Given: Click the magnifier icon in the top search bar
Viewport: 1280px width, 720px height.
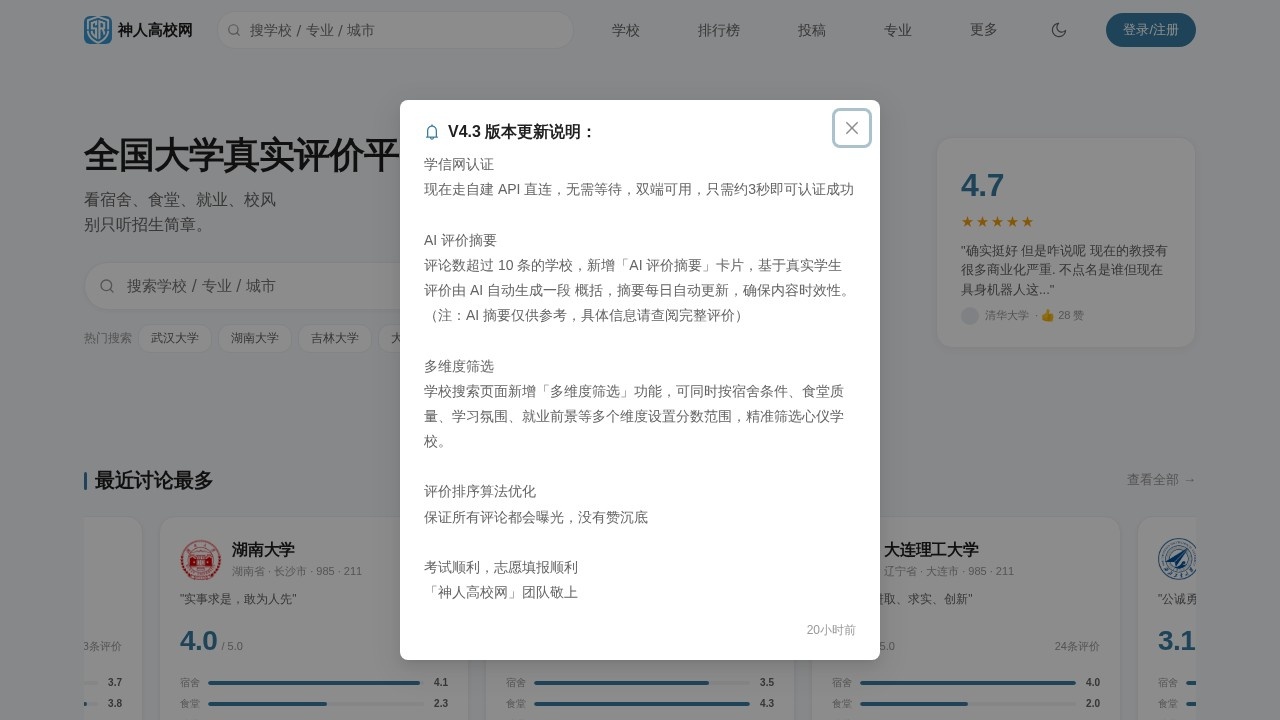Looking at the screenshot, I should click(234, 30).
